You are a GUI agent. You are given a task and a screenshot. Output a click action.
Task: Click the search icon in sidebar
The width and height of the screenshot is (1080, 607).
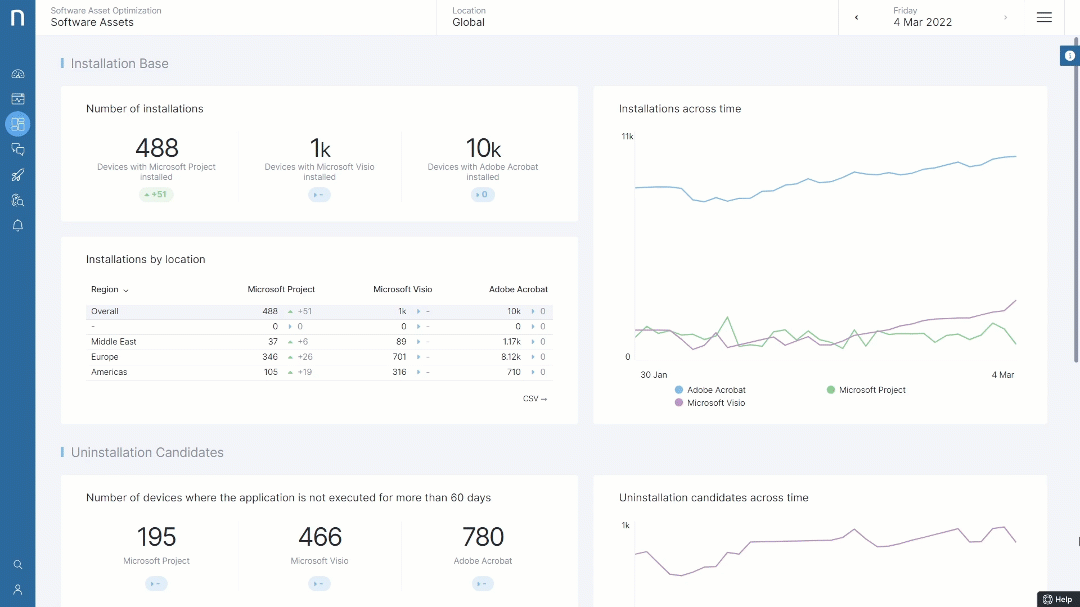tap(18, 565)
